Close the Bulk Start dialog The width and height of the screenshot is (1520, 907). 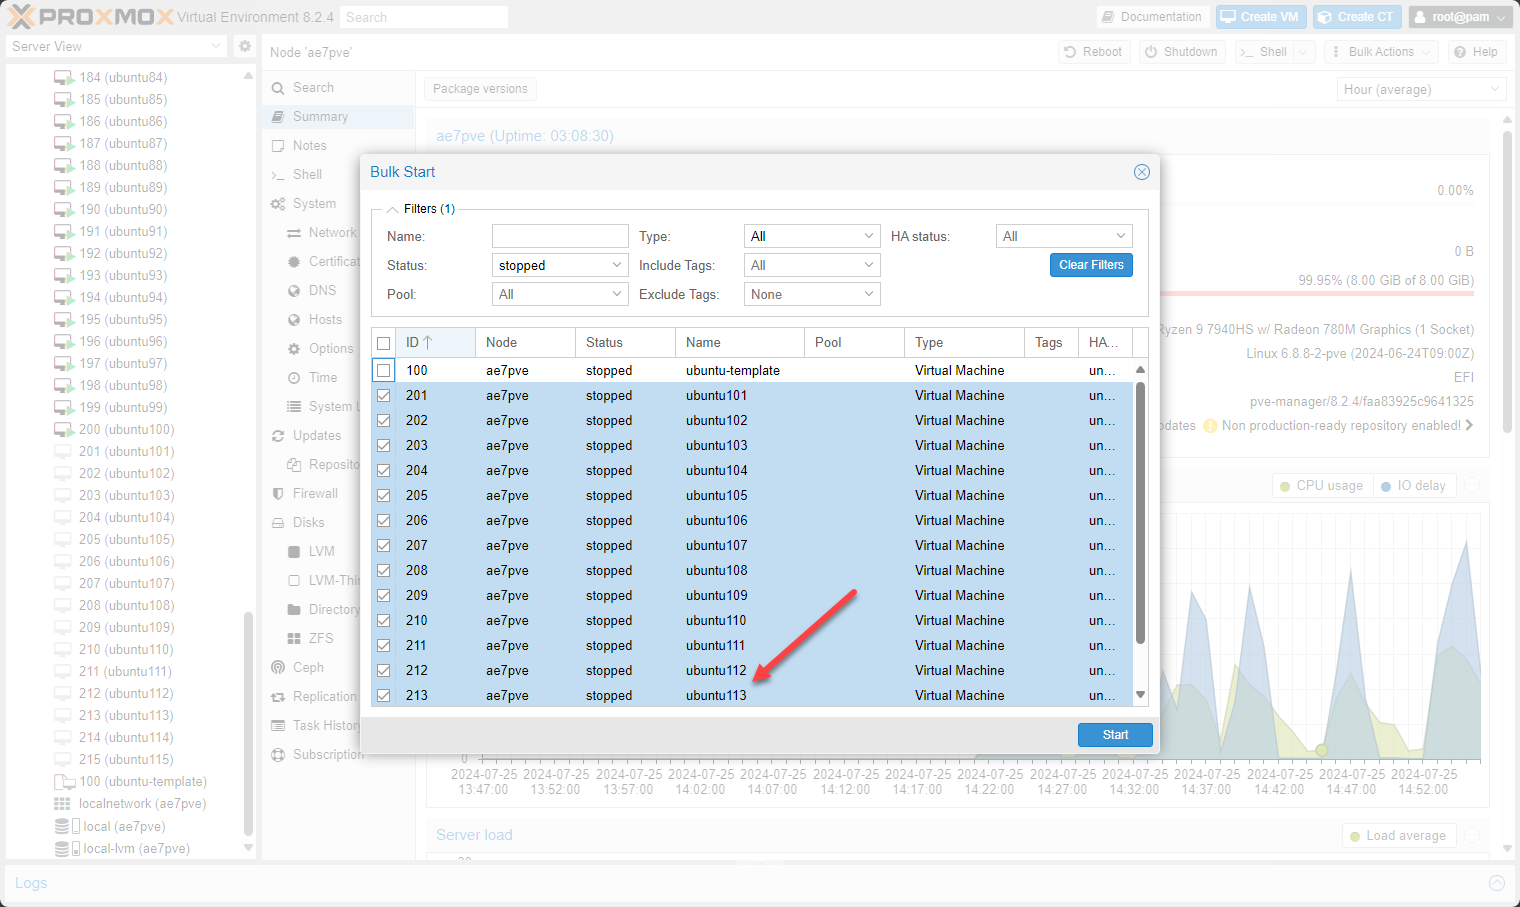point(1141,172)
